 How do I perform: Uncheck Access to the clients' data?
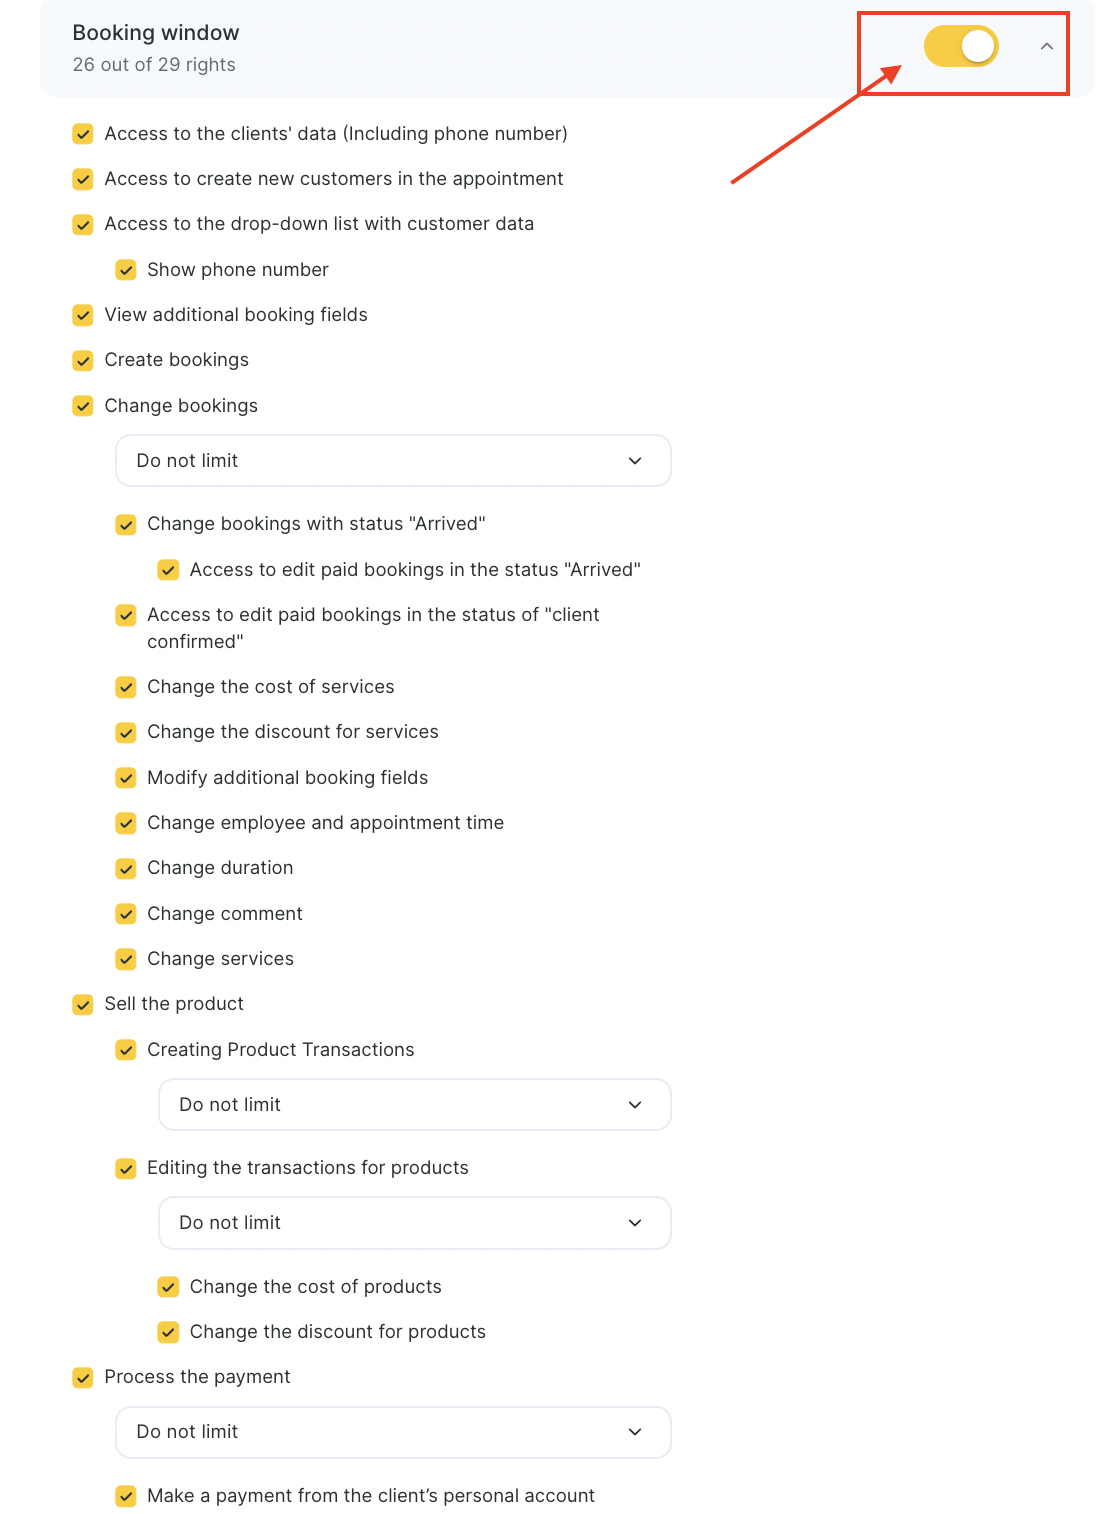tap(83, 134)
